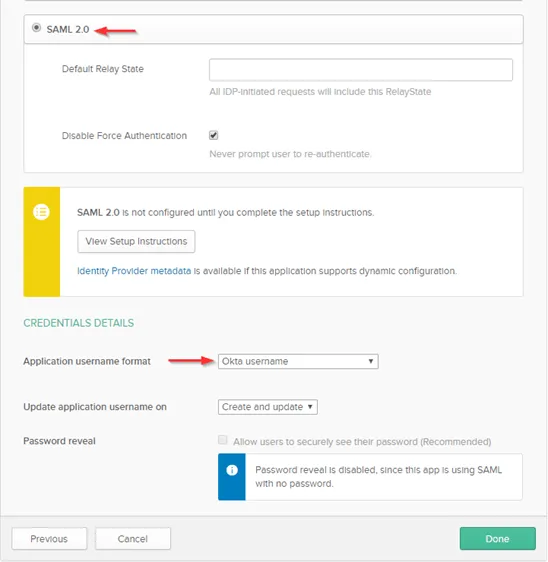Open the Identity Provider metadata link
548x562 pixels.
tap(134, 271)
